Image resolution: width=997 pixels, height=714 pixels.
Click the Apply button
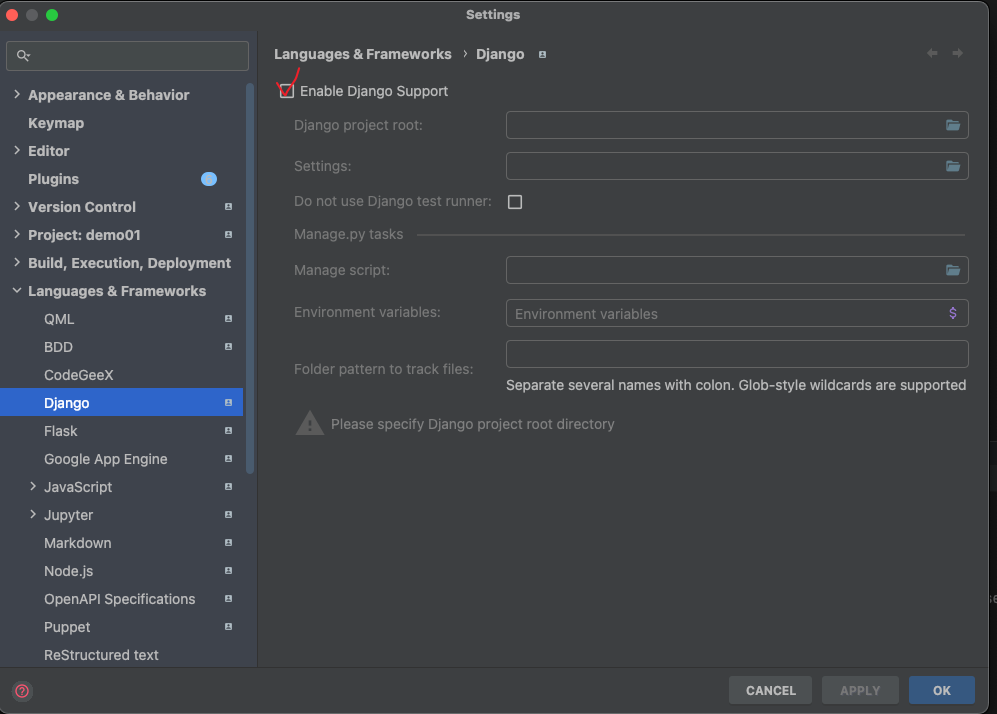tap(860, 690)
